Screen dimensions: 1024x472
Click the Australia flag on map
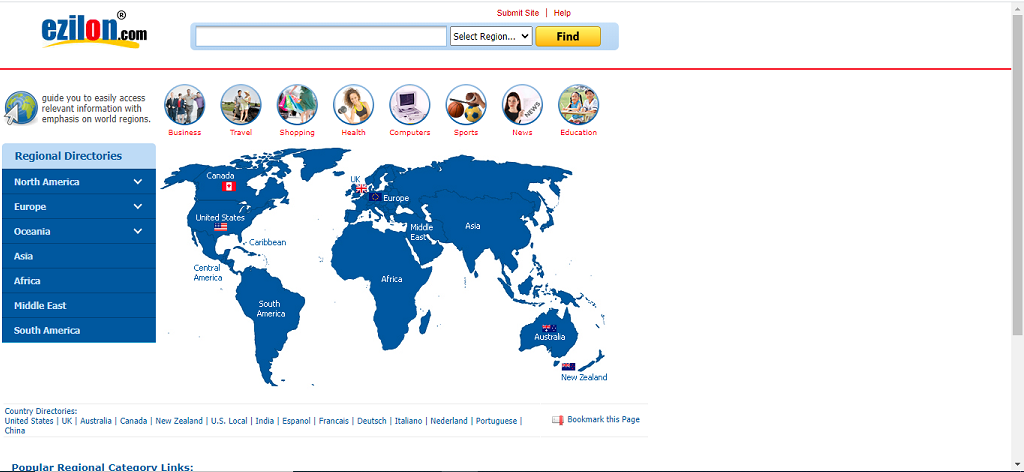548,328
